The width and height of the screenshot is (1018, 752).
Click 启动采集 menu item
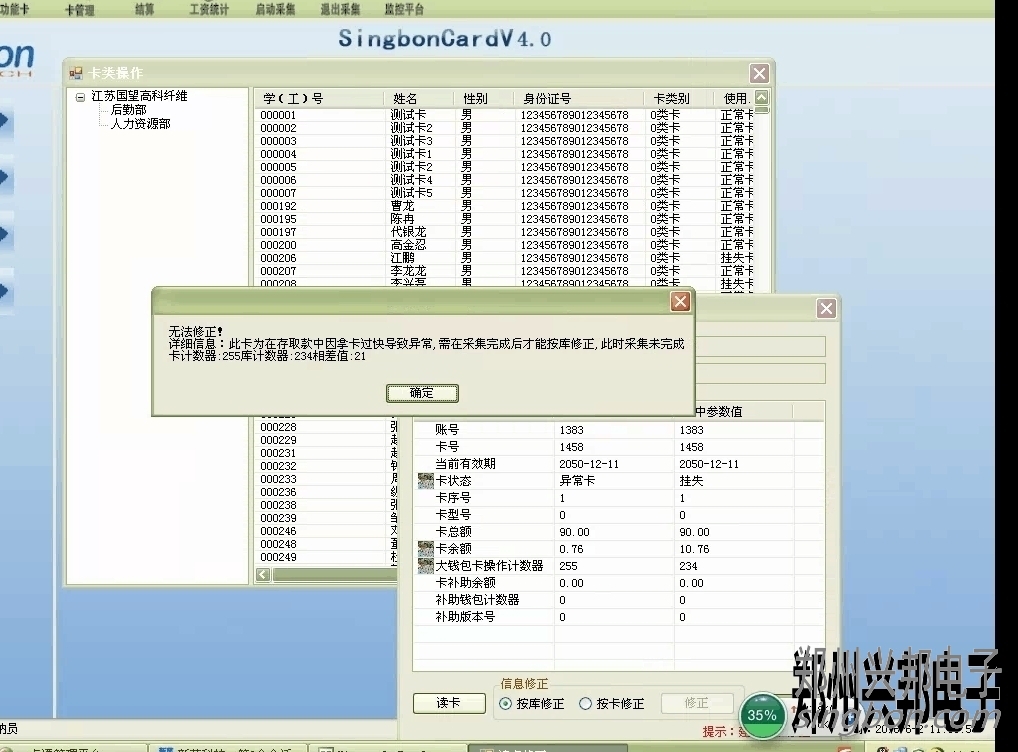pyautogui.click(x=275, y=10)
